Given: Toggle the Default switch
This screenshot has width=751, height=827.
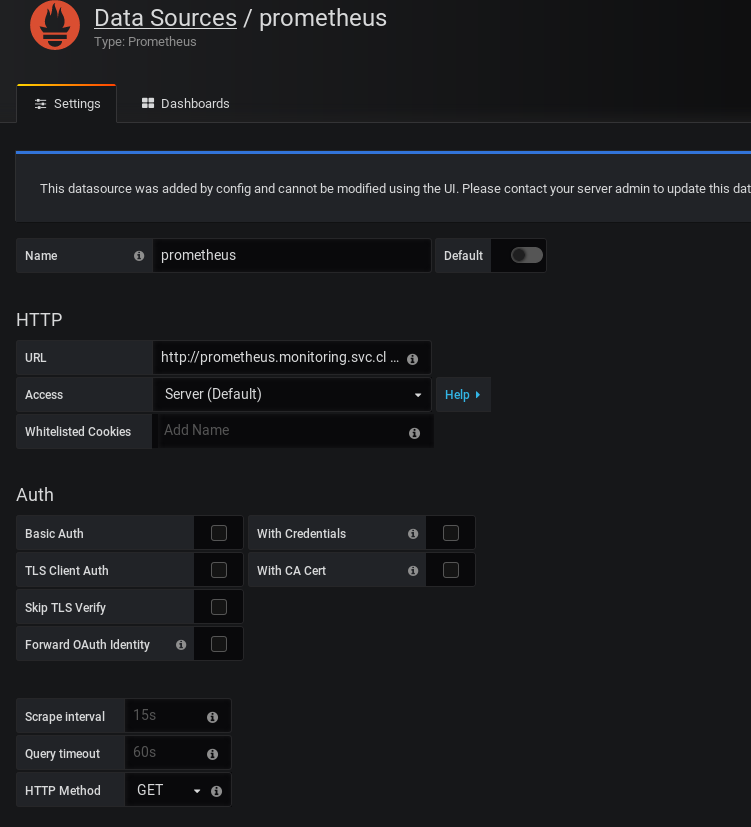Looking at the screenshot, I should click(526, 255).
